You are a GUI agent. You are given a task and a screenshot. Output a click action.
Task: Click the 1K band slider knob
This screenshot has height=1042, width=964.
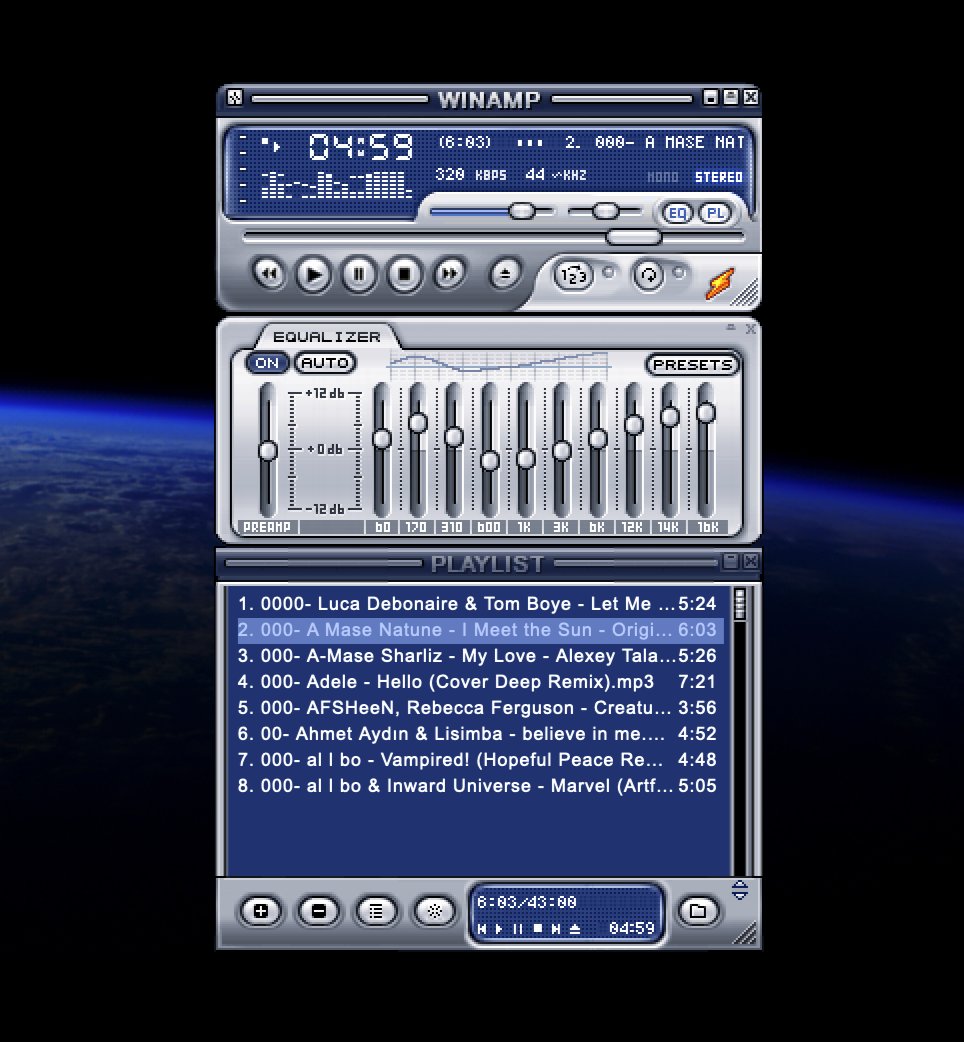click(526, 459)
